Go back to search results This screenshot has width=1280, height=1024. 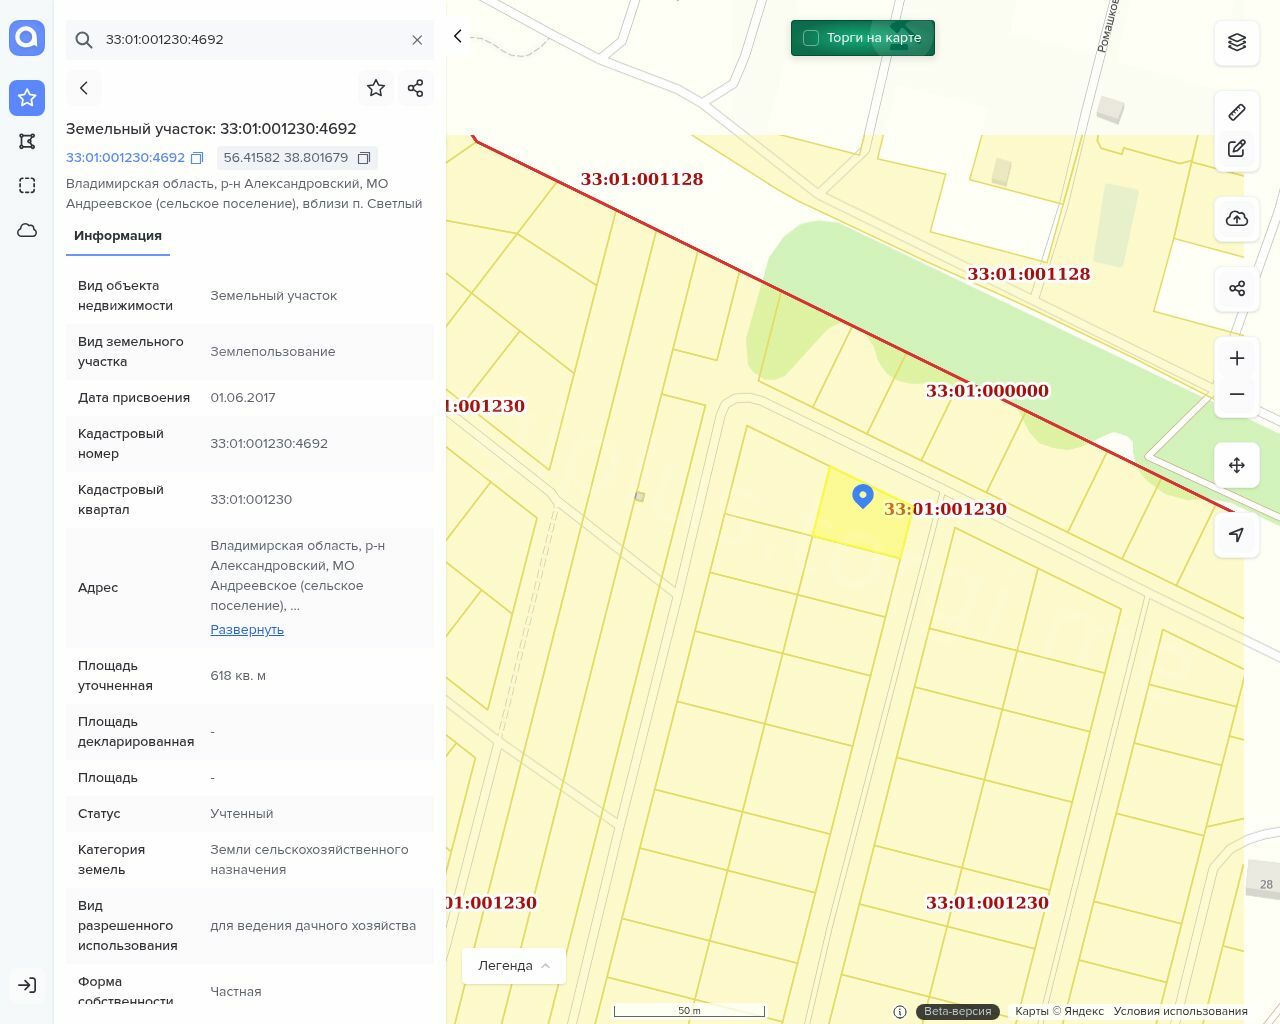(84, 88)
